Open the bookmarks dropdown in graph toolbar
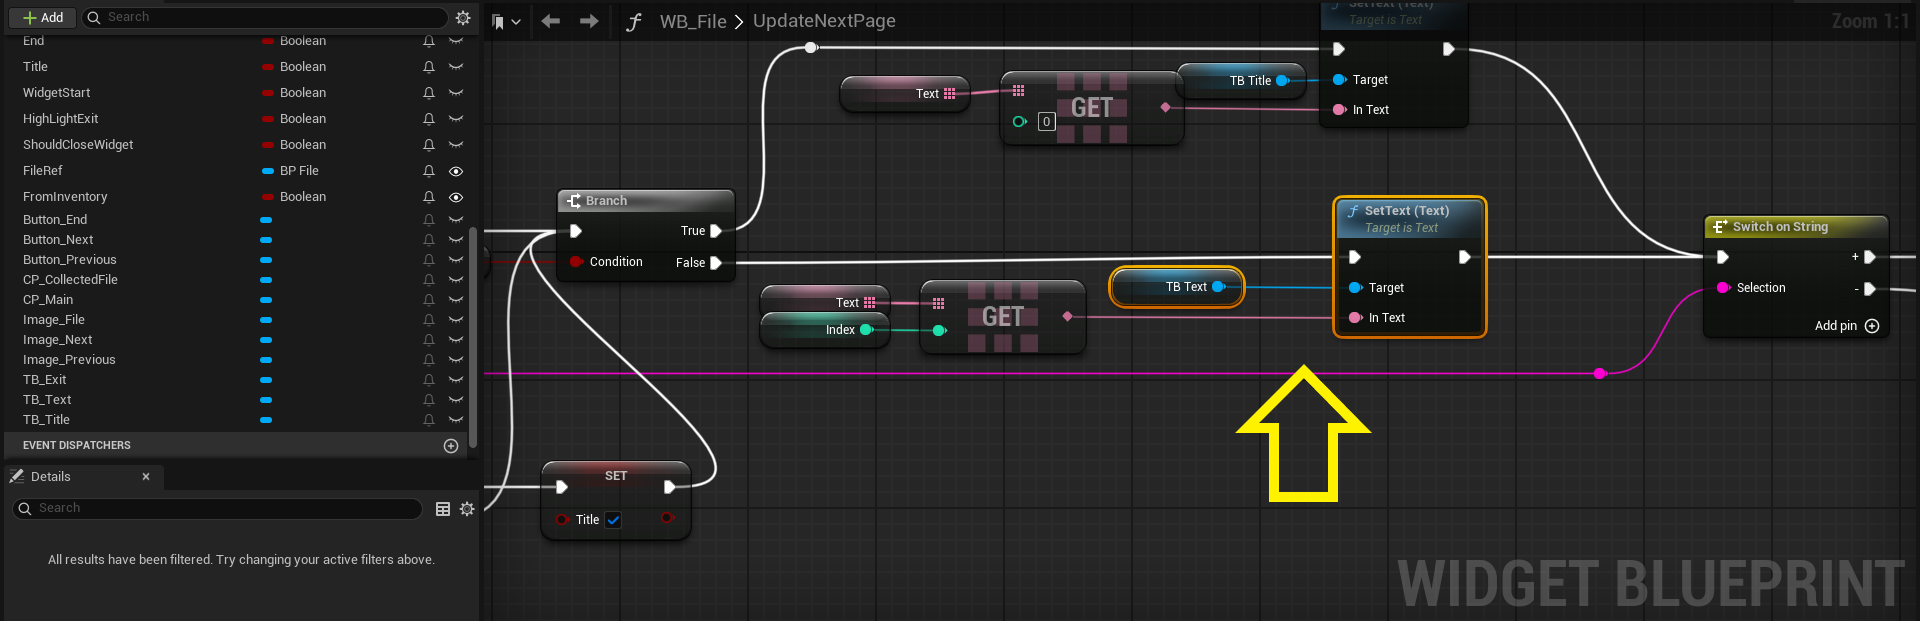 click(x=506, y=22)
